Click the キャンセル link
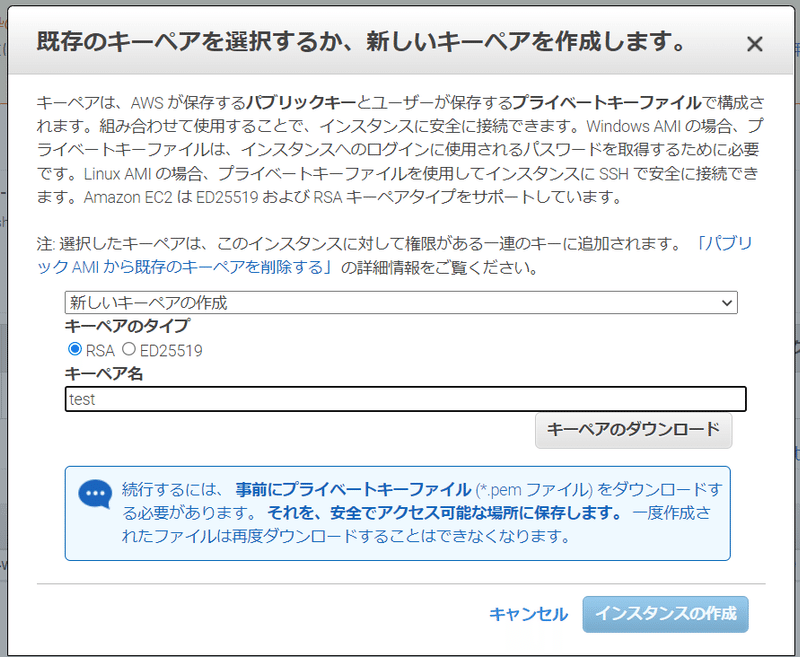This screenshot has height=657, width=800. tap(528, 614)
